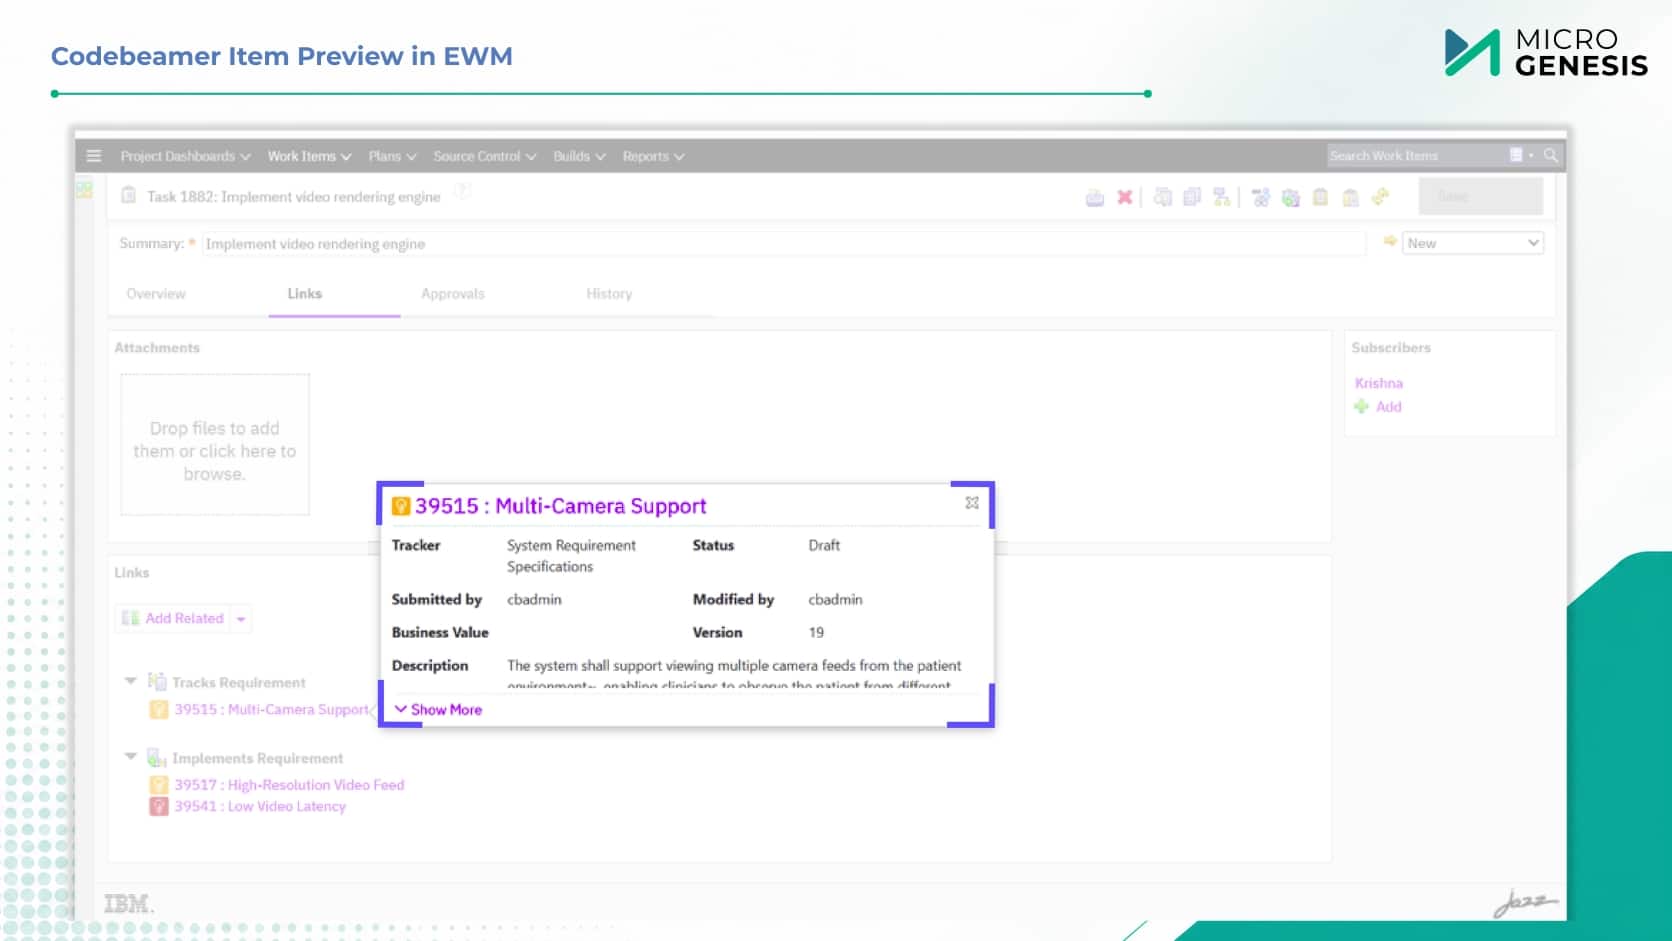Viewport: 1672px width, 941px height.
Task: Open the Work Items menu
Action: click(309, 156)
